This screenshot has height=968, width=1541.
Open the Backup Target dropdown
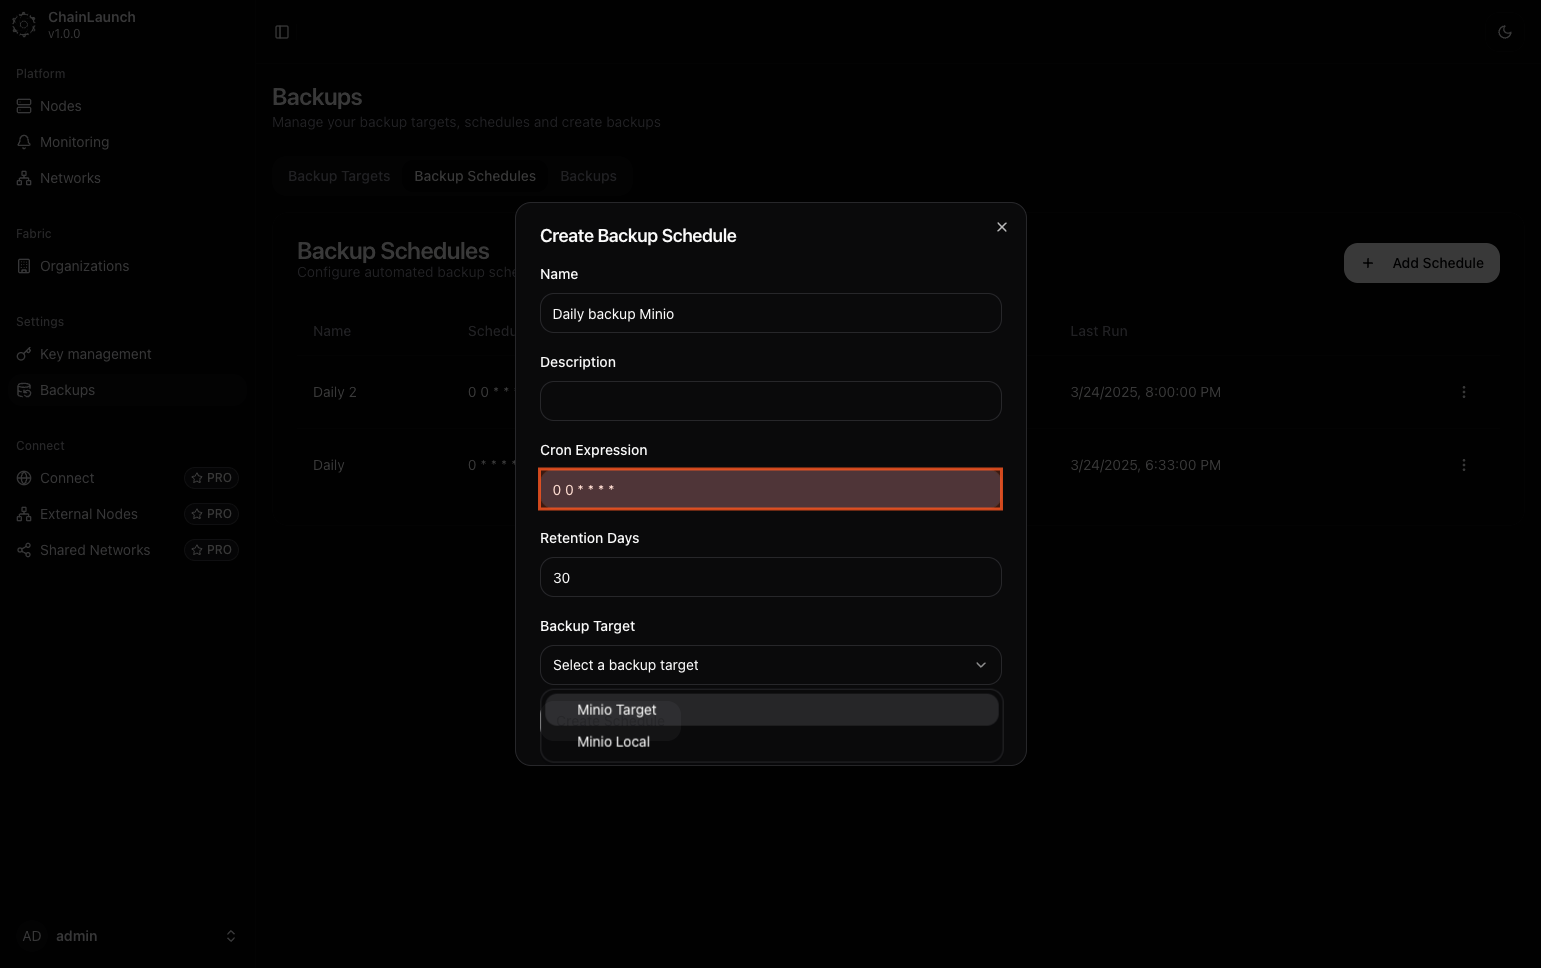[770, 665]
